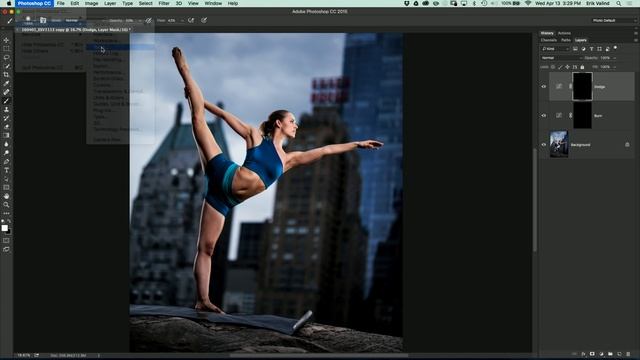Select the Move tool
Viewport: 640px width, 360px height.
click(x=6, y=40)
